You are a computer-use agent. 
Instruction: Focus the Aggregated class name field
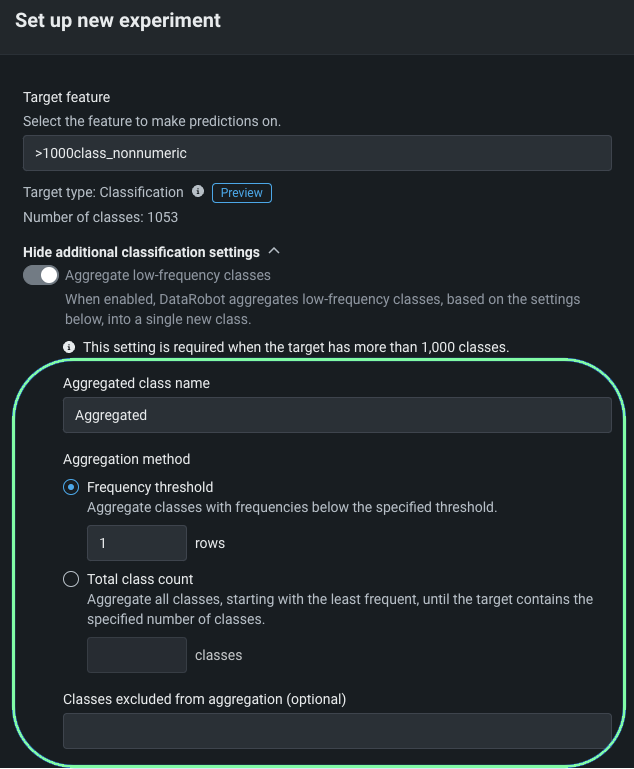(337, 415)
